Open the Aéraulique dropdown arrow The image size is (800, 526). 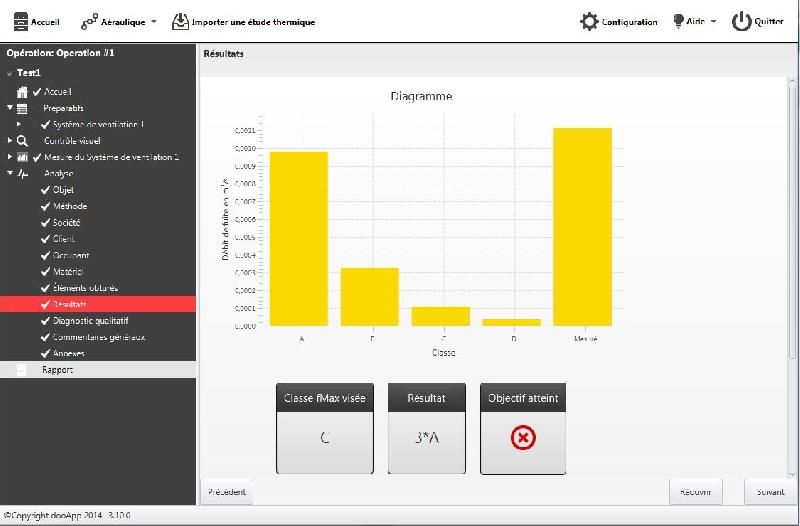154,22
